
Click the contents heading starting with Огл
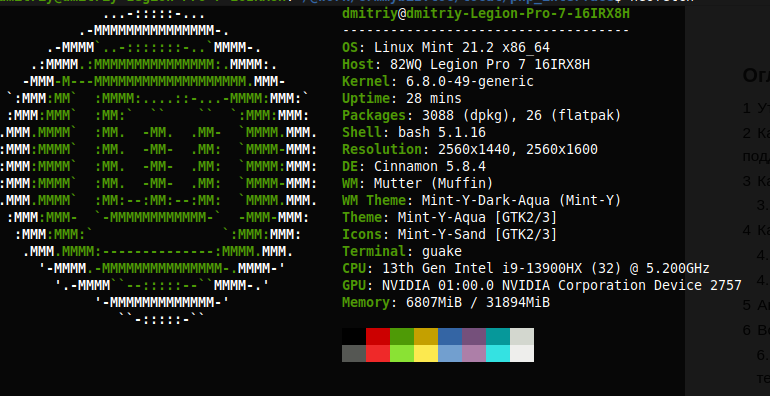tap(756, 76)
